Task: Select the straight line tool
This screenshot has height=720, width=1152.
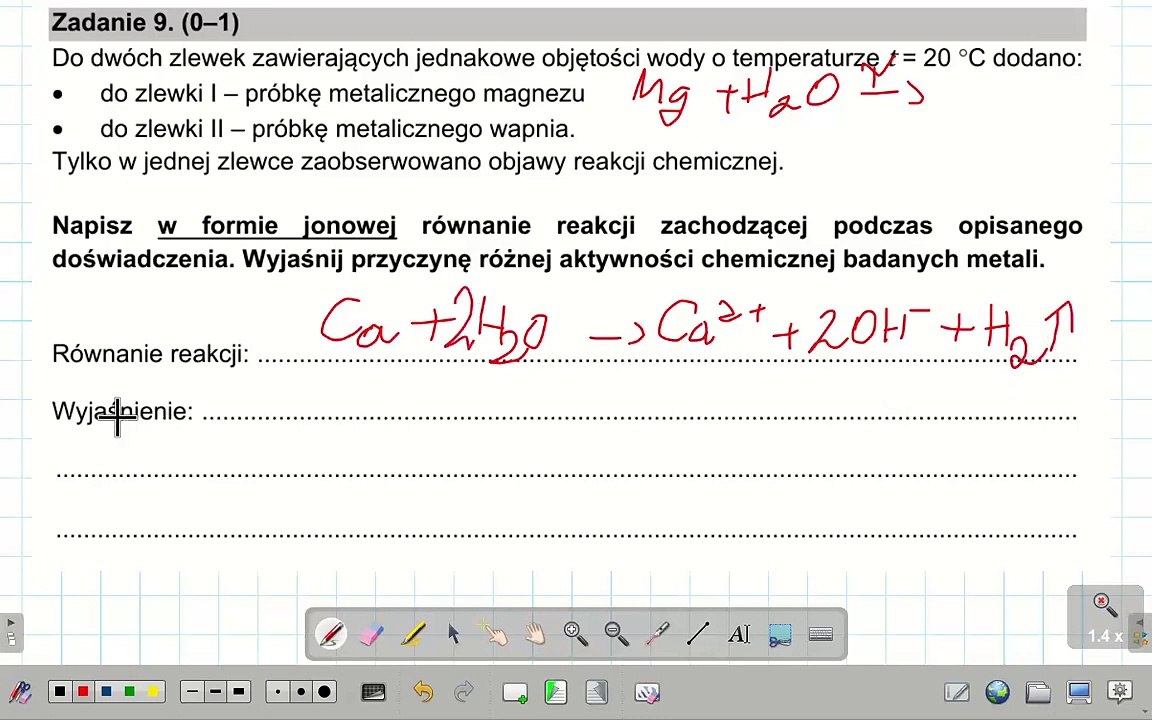Action: pyautogui.click(x=698, y=633)
